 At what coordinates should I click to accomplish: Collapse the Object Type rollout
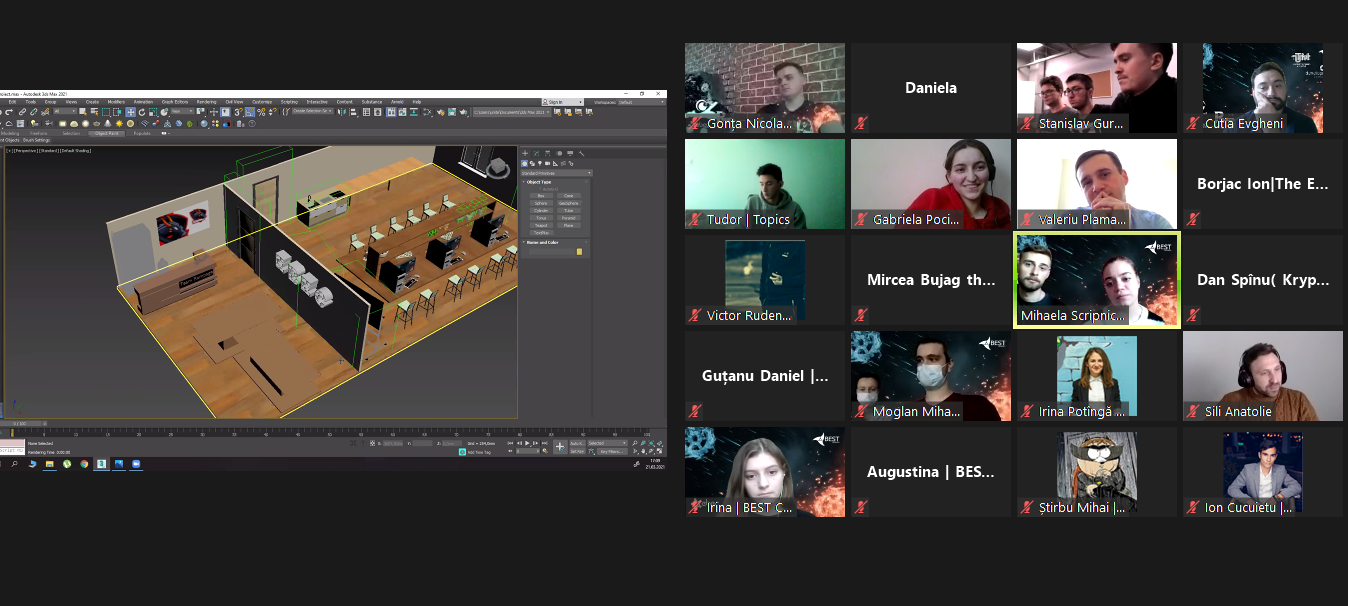click(538, 182)
